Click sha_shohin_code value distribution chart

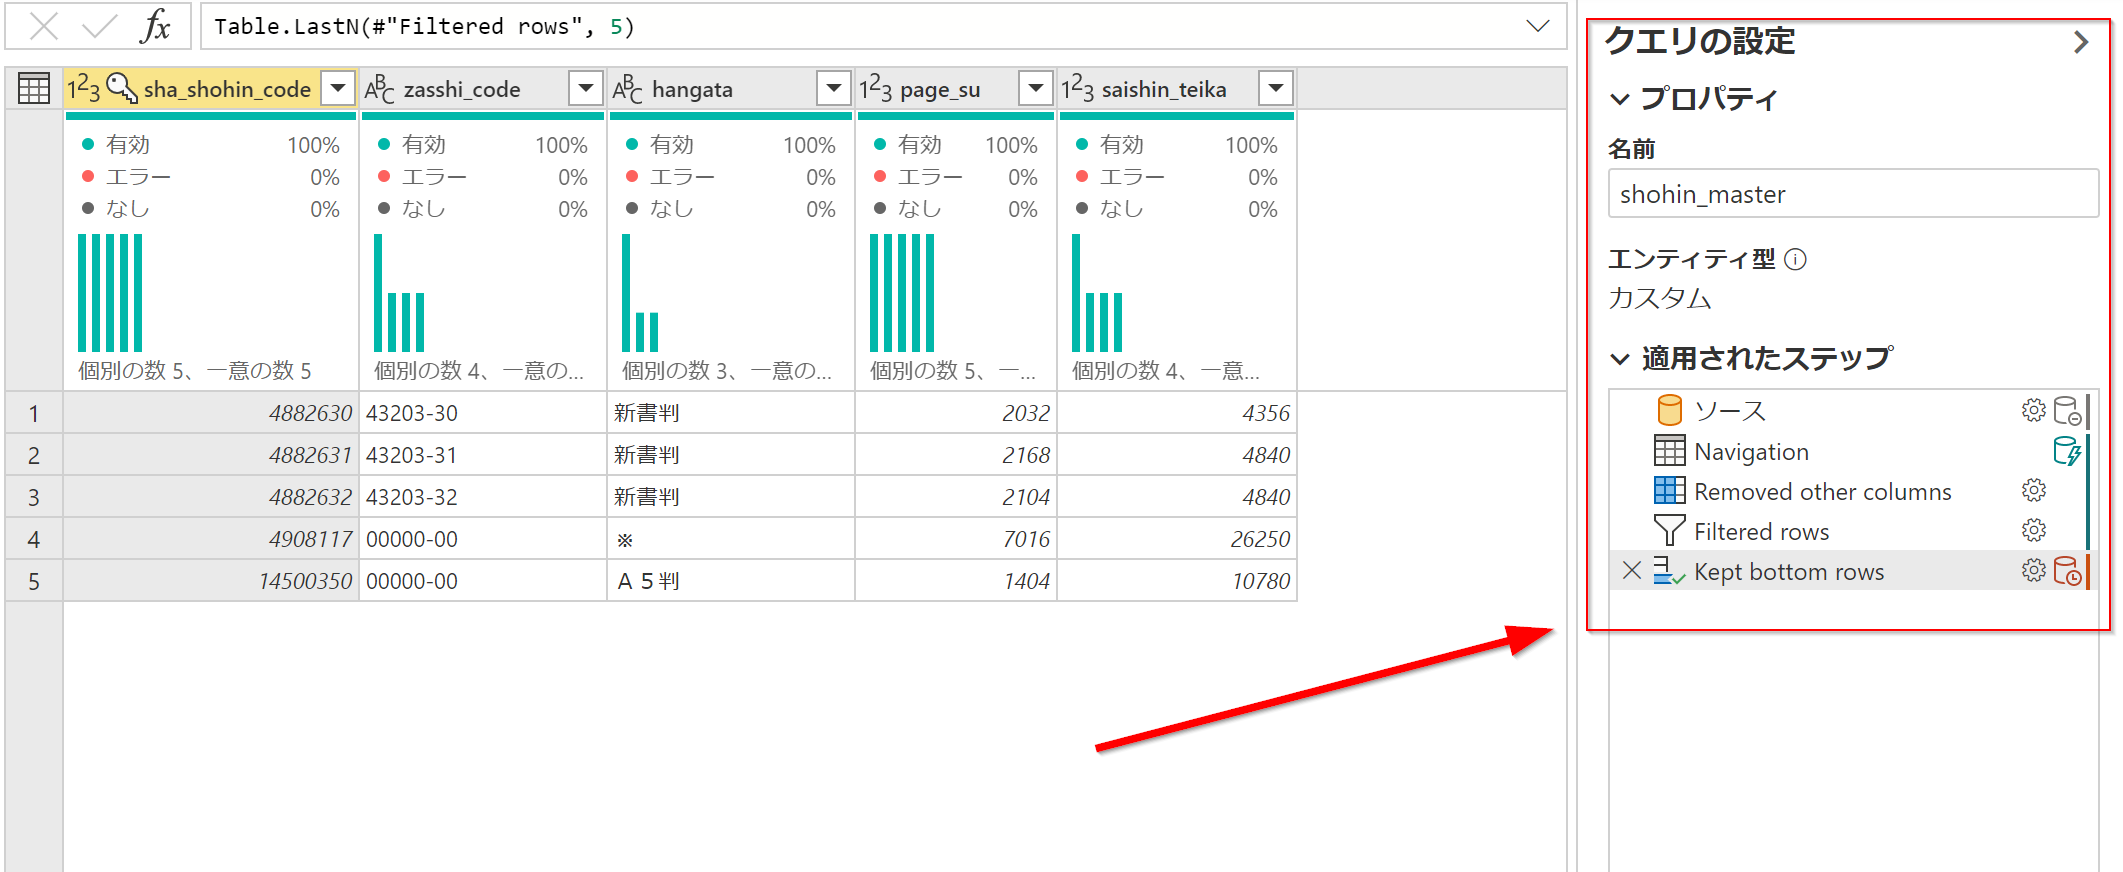pyautogui.click(x=110, y=293)
